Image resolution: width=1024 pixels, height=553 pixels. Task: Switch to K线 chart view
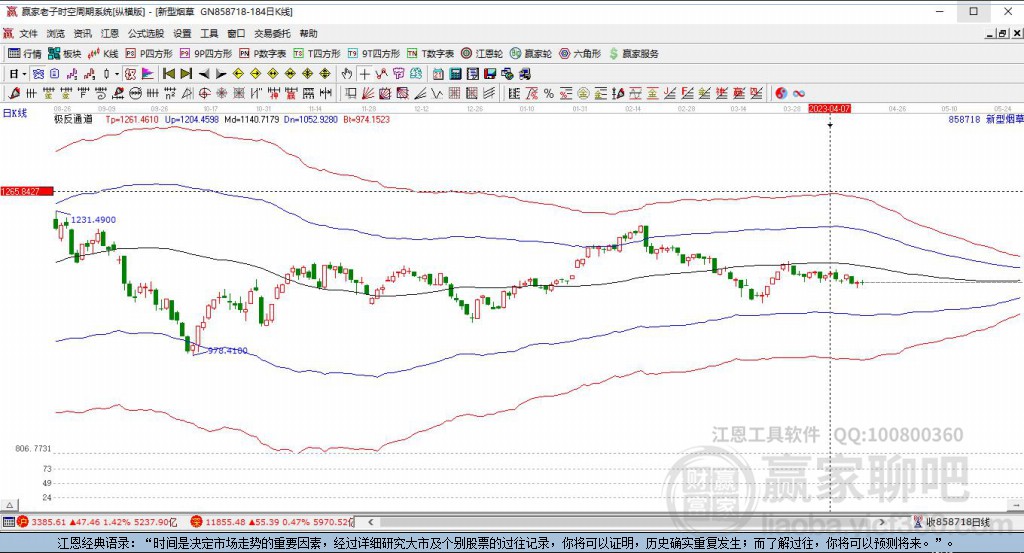tap(103, 54)
